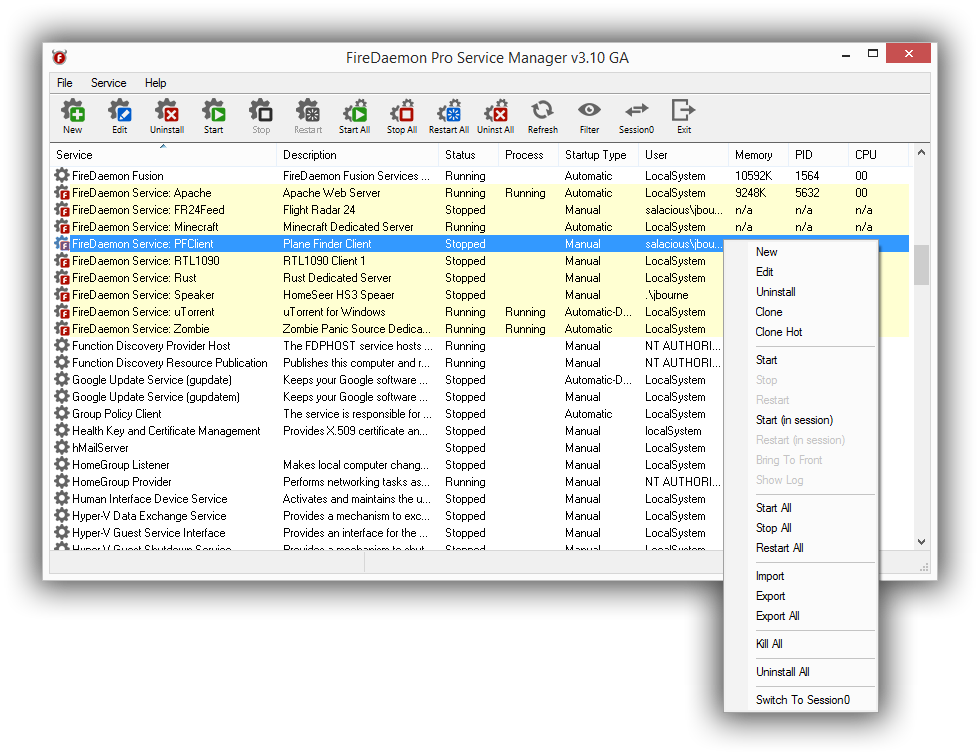Click the scrollbar down arrow in service list
980x755 pixels.
click(x=921, y=541)
